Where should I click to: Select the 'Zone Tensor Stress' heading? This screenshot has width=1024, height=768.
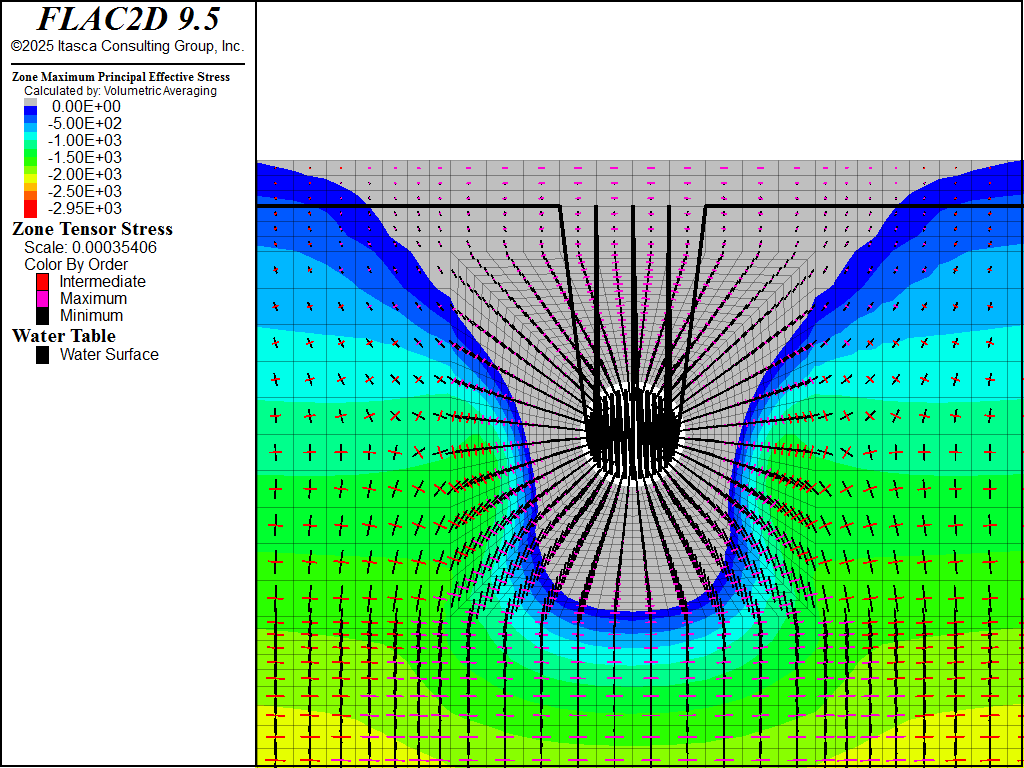(93, 229)
